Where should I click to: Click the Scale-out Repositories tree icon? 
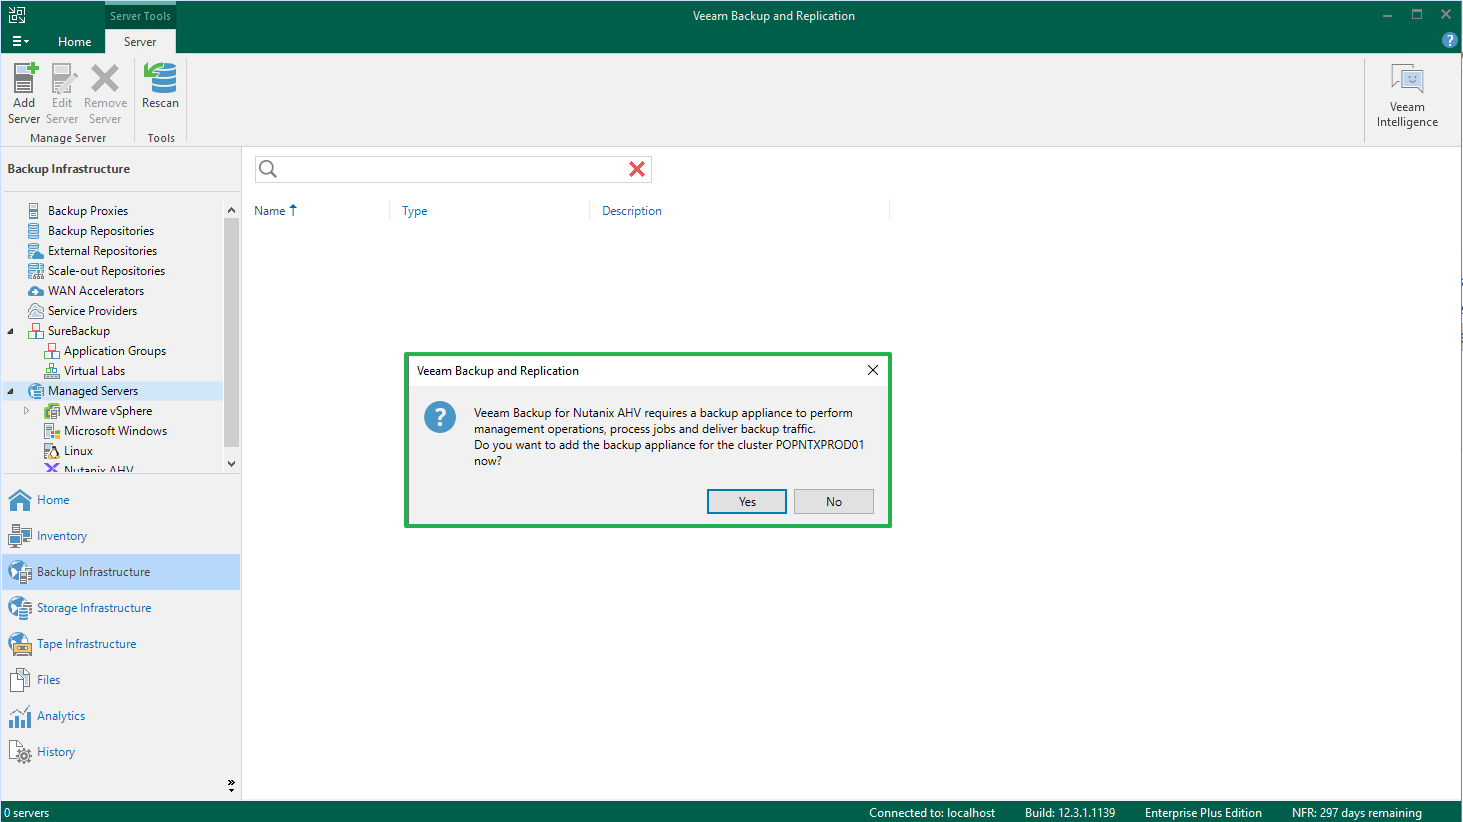click(35, 271)
